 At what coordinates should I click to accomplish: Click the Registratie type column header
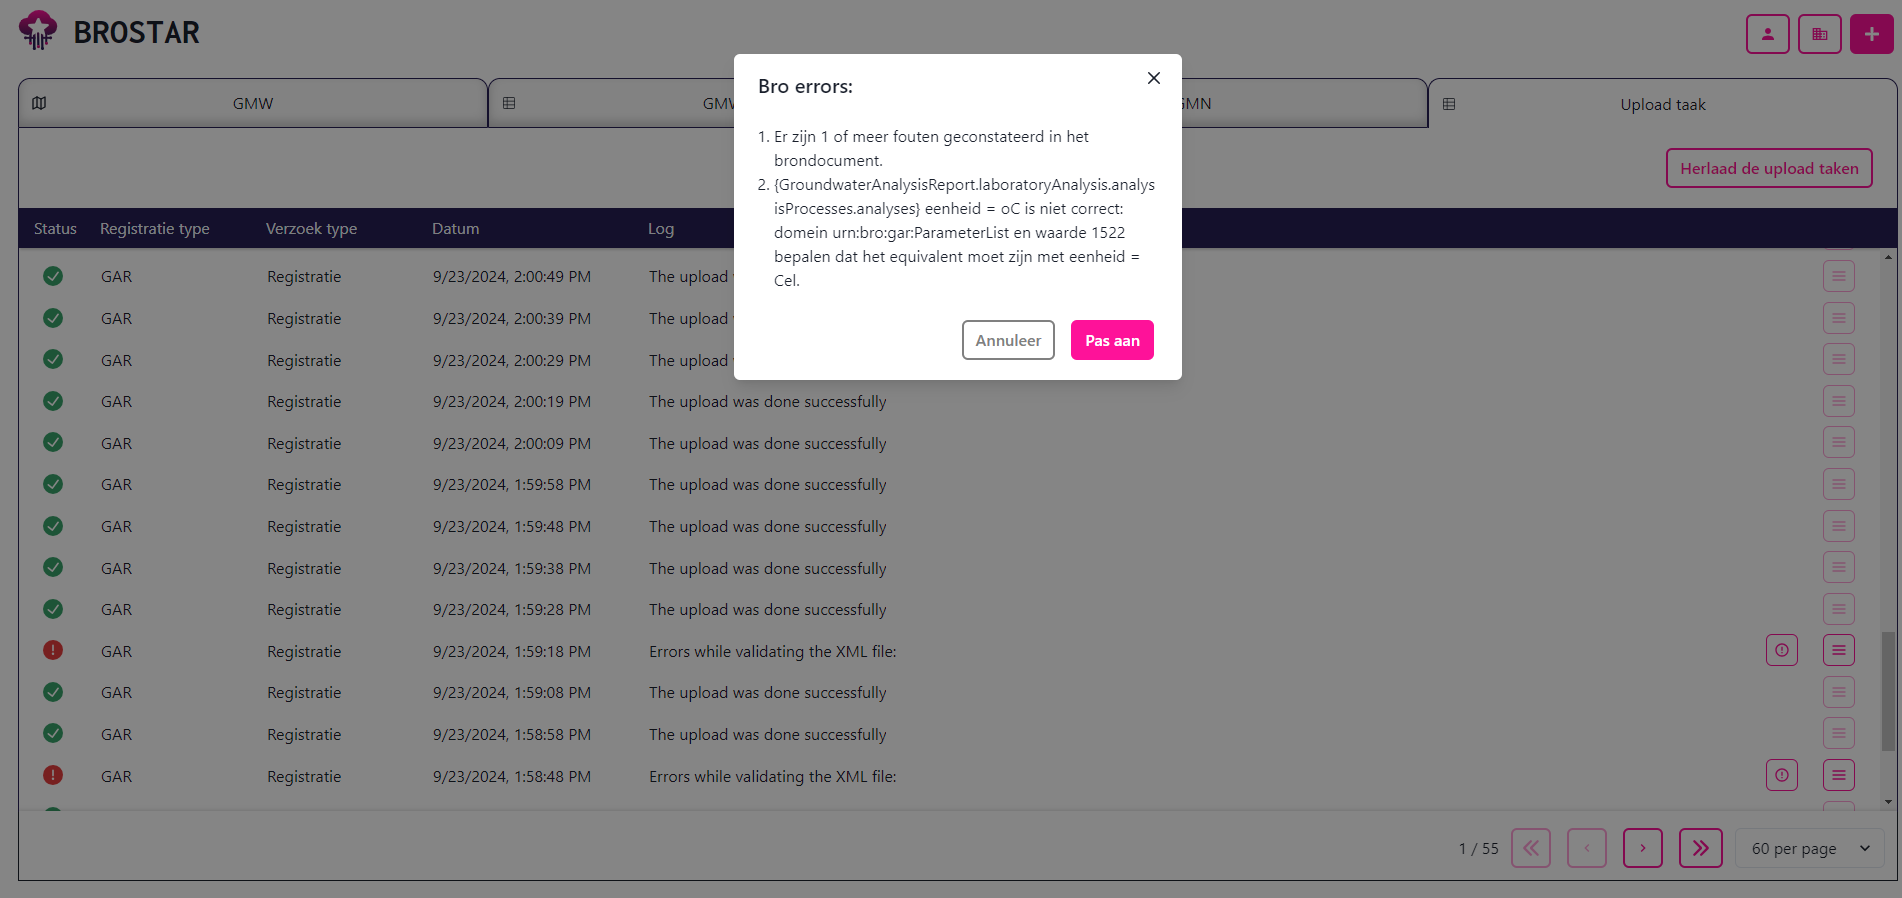[x=155, y=229]
